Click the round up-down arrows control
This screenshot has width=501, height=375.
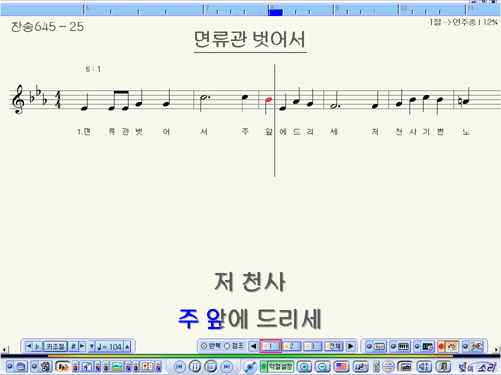[x=388, y=367]
